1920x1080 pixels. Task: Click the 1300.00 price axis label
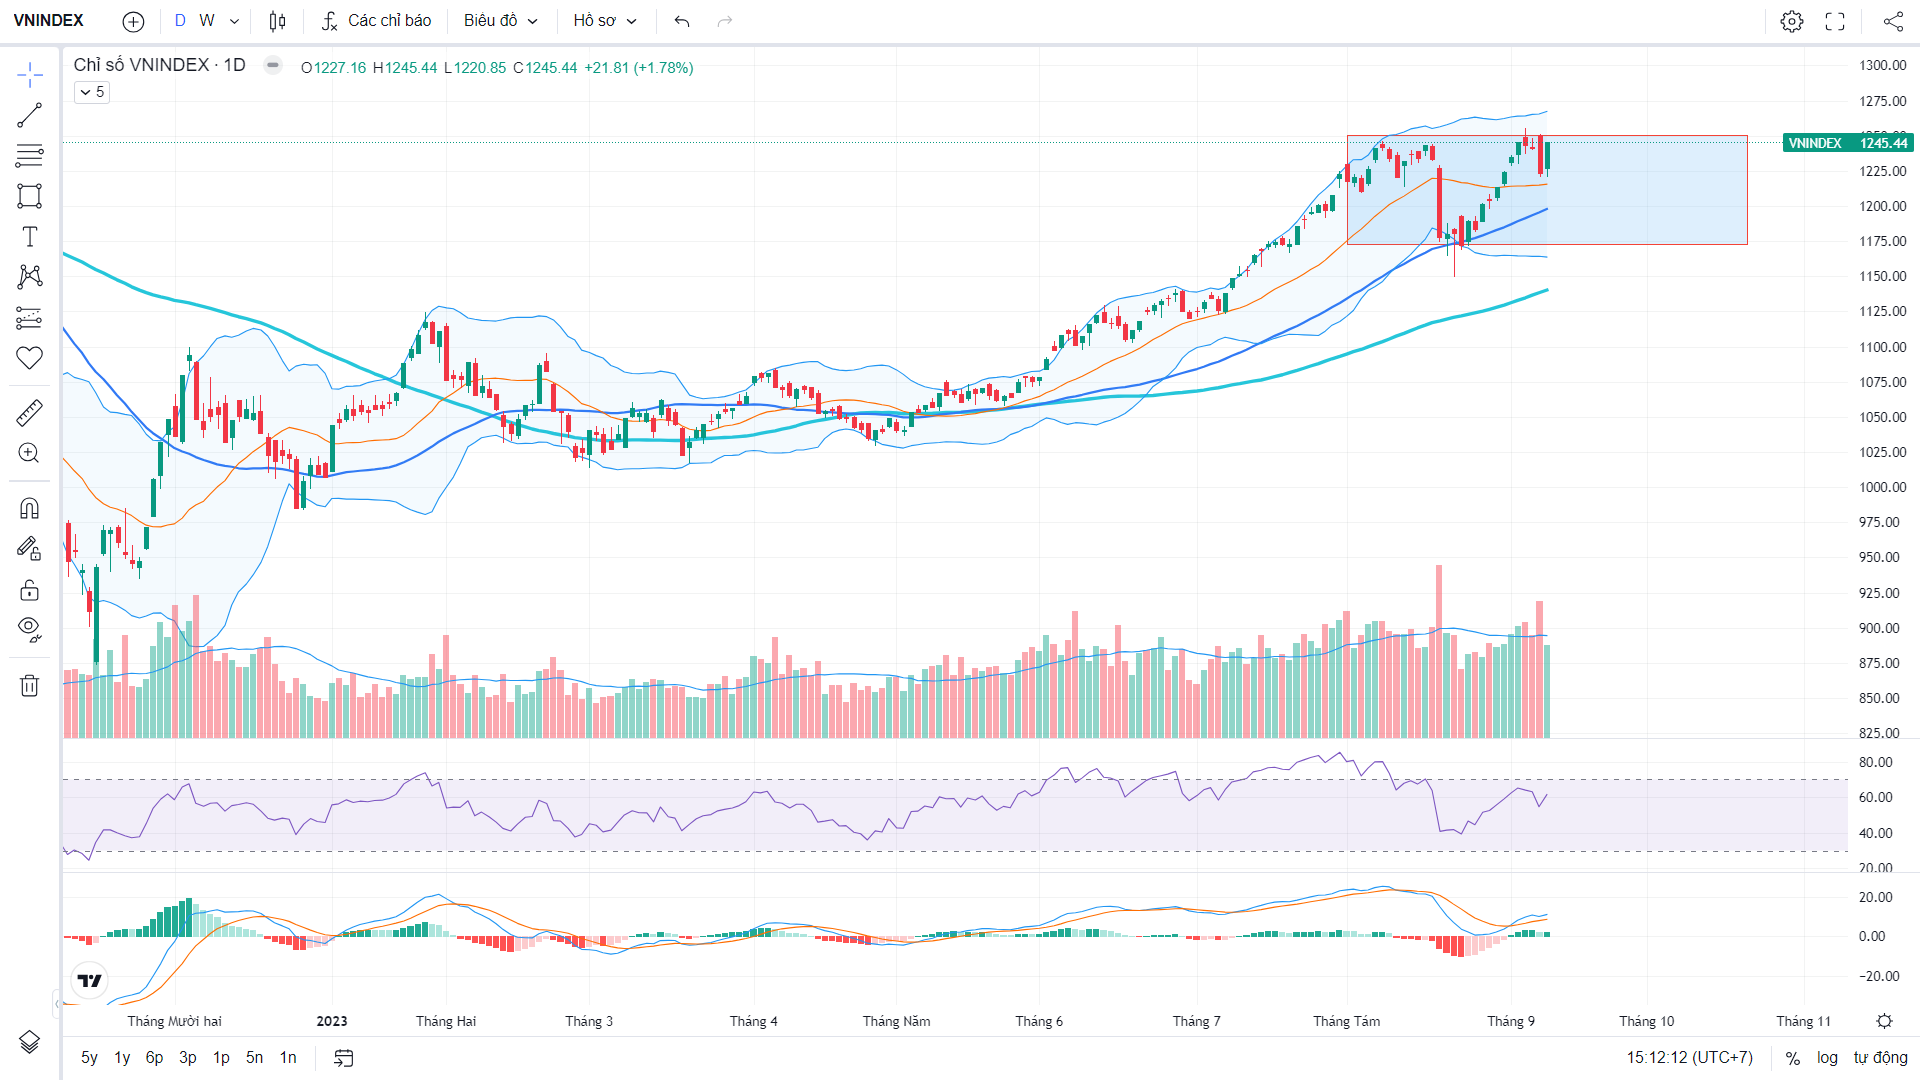tap(1883, 65)
